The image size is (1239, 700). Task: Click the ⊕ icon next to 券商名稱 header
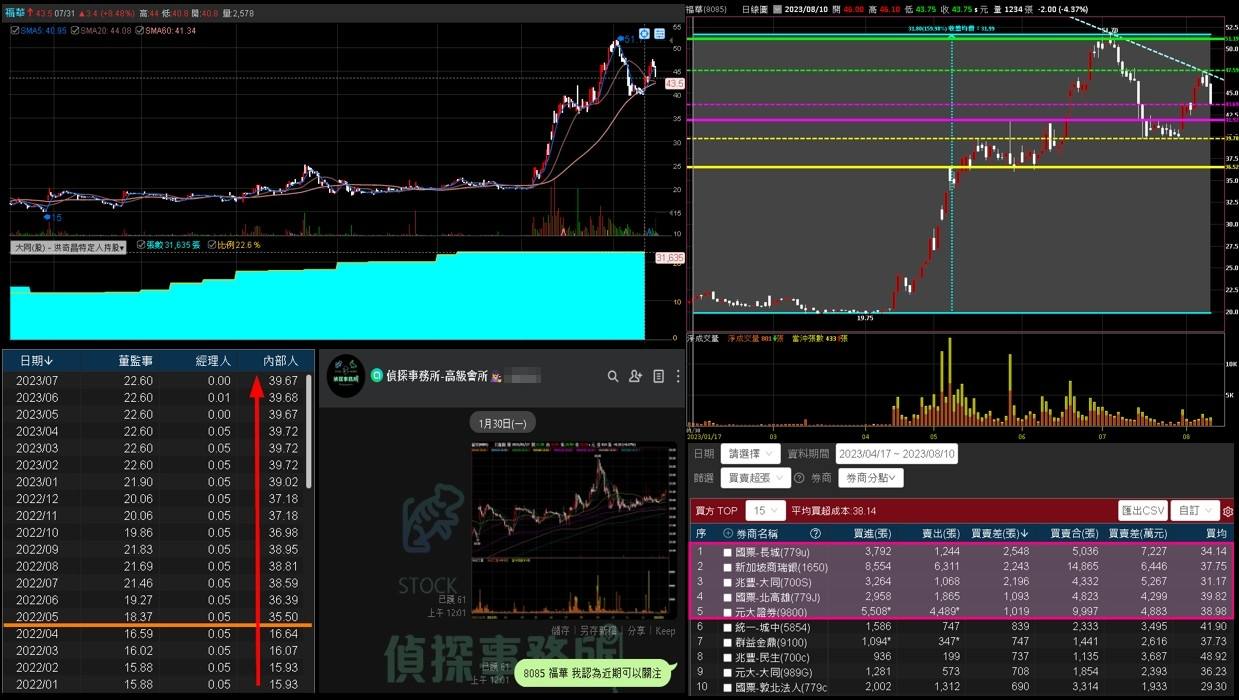(x=728, y=533)
